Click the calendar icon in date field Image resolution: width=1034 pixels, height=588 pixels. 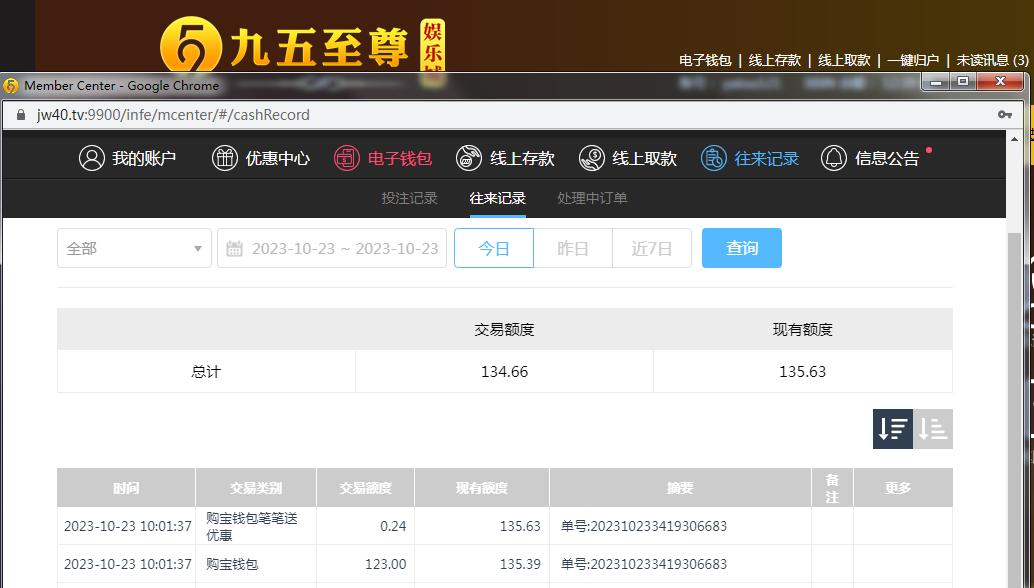(235, 248)
